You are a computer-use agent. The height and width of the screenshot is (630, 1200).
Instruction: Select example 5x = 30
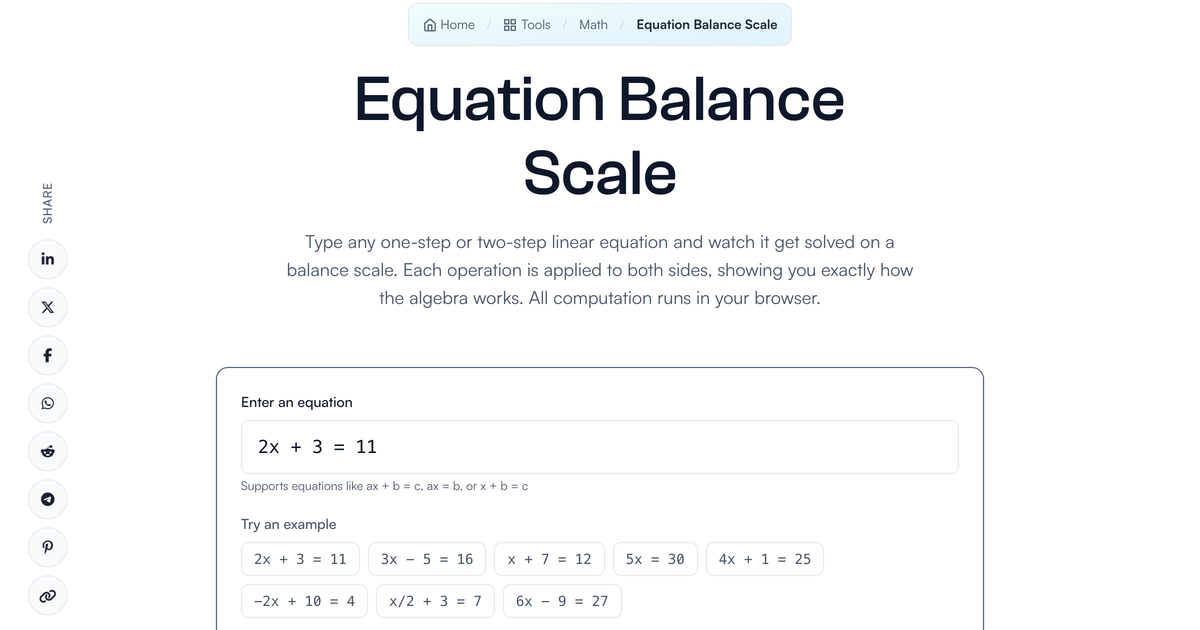(x=655, y=559)
